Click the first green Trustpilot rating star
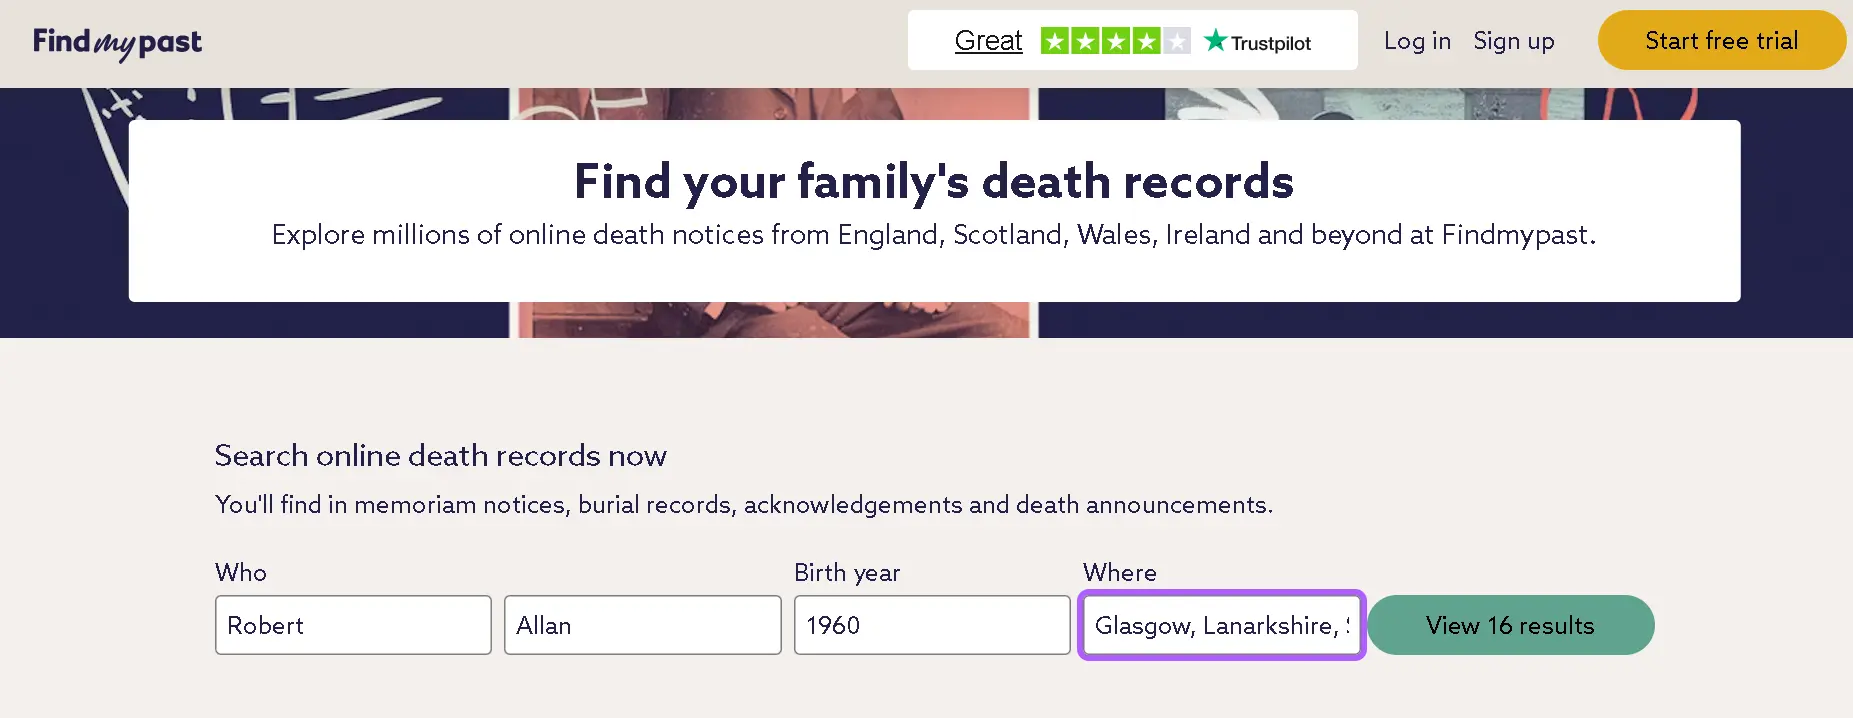Screen dimensions: 1853x718 (x=1055, y=41)
